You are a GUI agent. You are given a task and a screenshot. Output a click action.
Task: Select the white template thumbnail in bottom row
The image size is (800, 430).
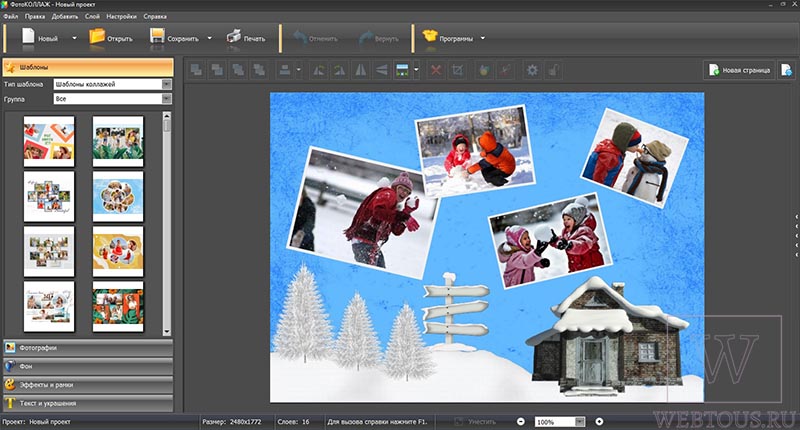[x=49, y=307]
